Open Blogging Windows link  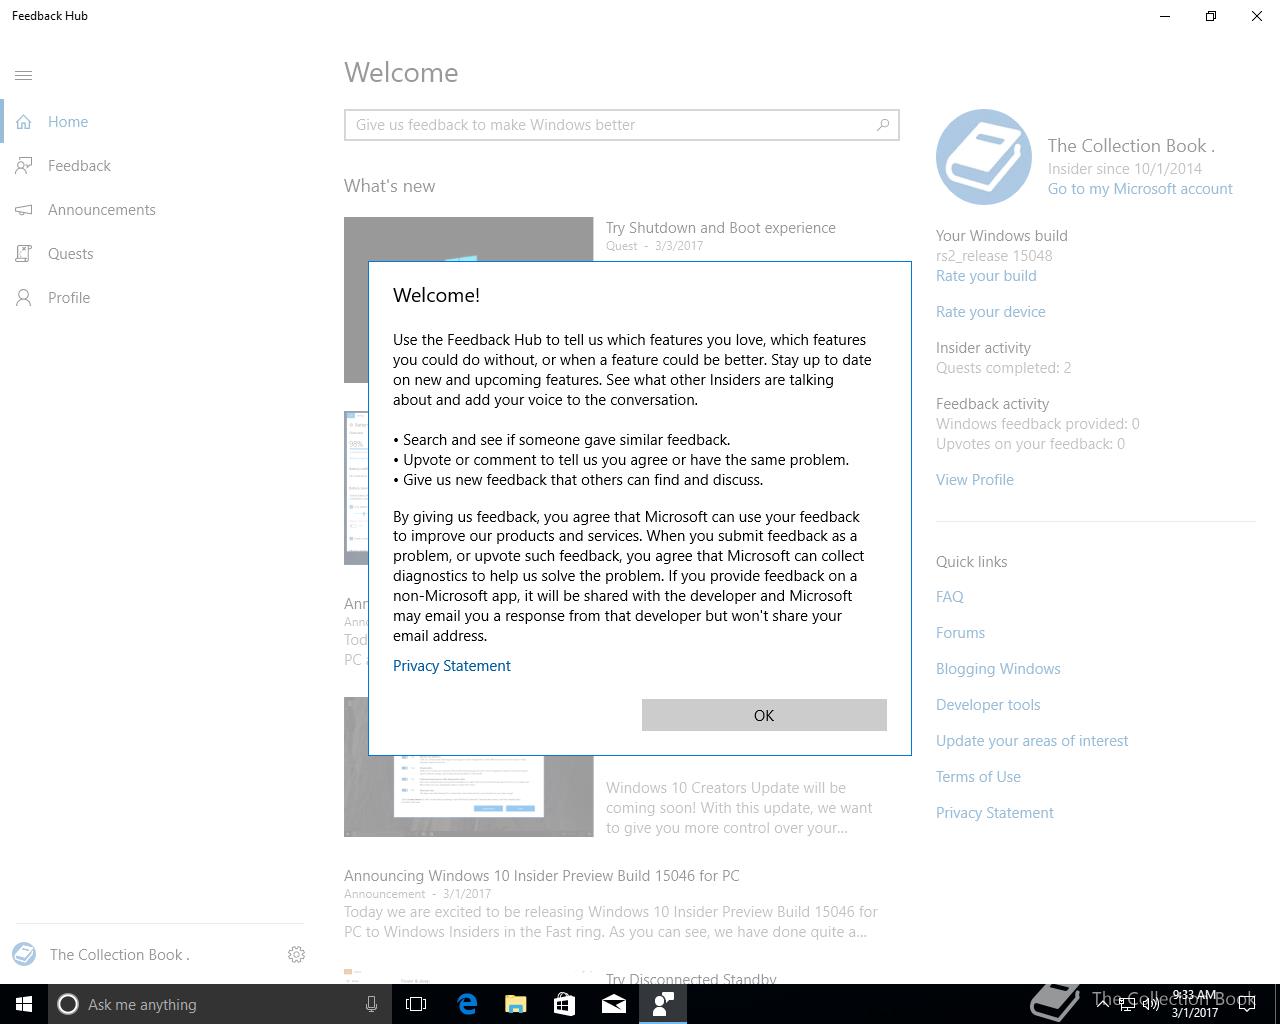click(998, 669)
